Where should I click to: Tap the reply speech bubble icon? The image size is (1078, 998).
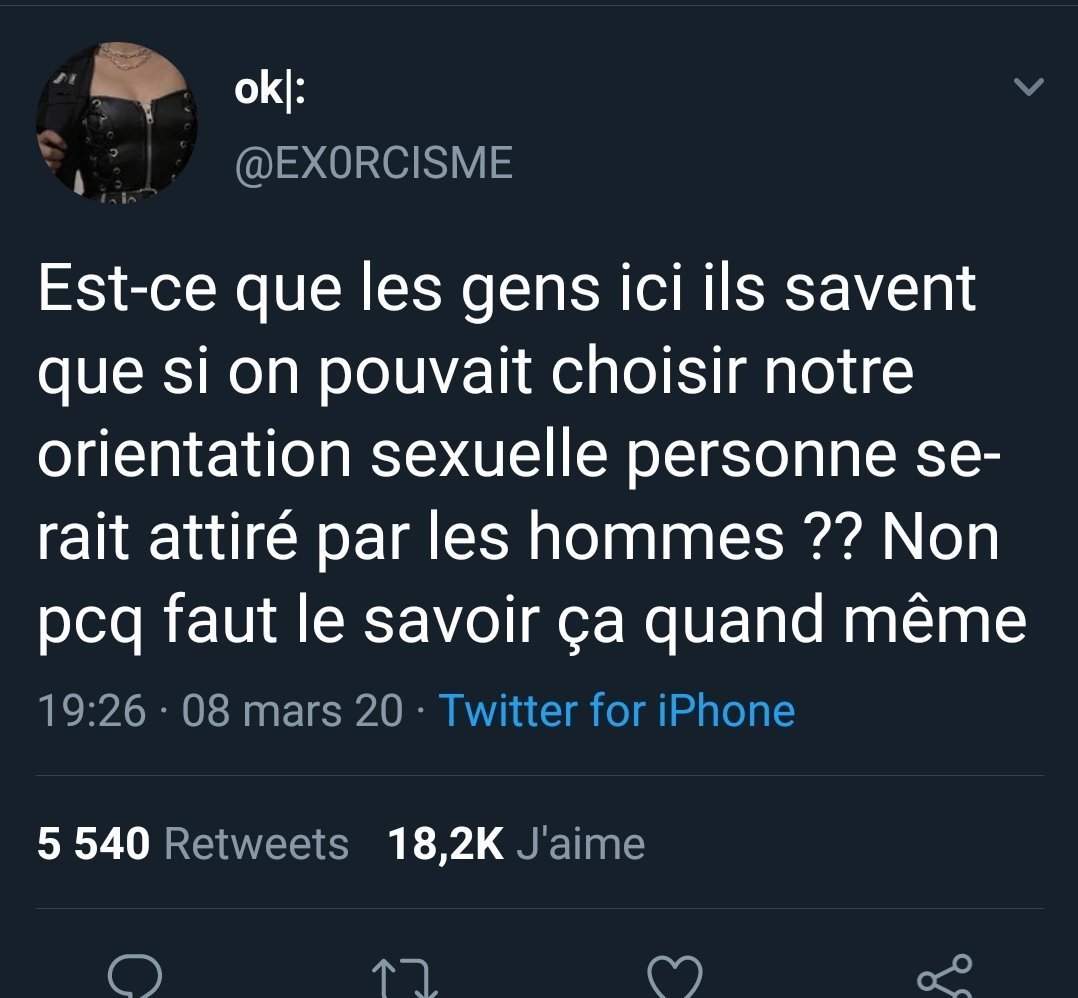point(133,976)
